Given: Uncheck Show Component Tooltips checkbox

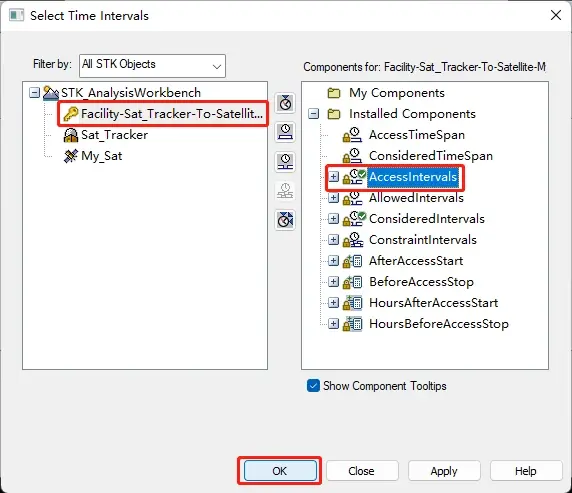Looking at the screenshot, I should pos(313,386).
